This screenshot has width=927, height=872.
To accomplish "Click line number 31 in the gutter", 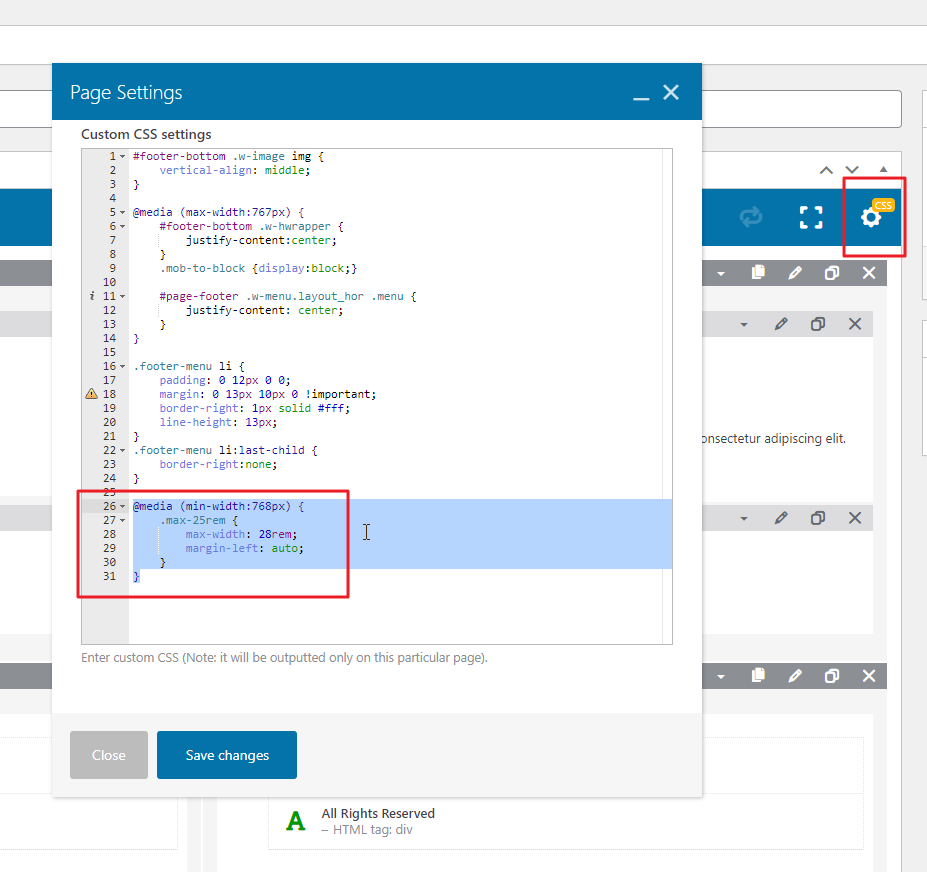I will coord(109,576).
